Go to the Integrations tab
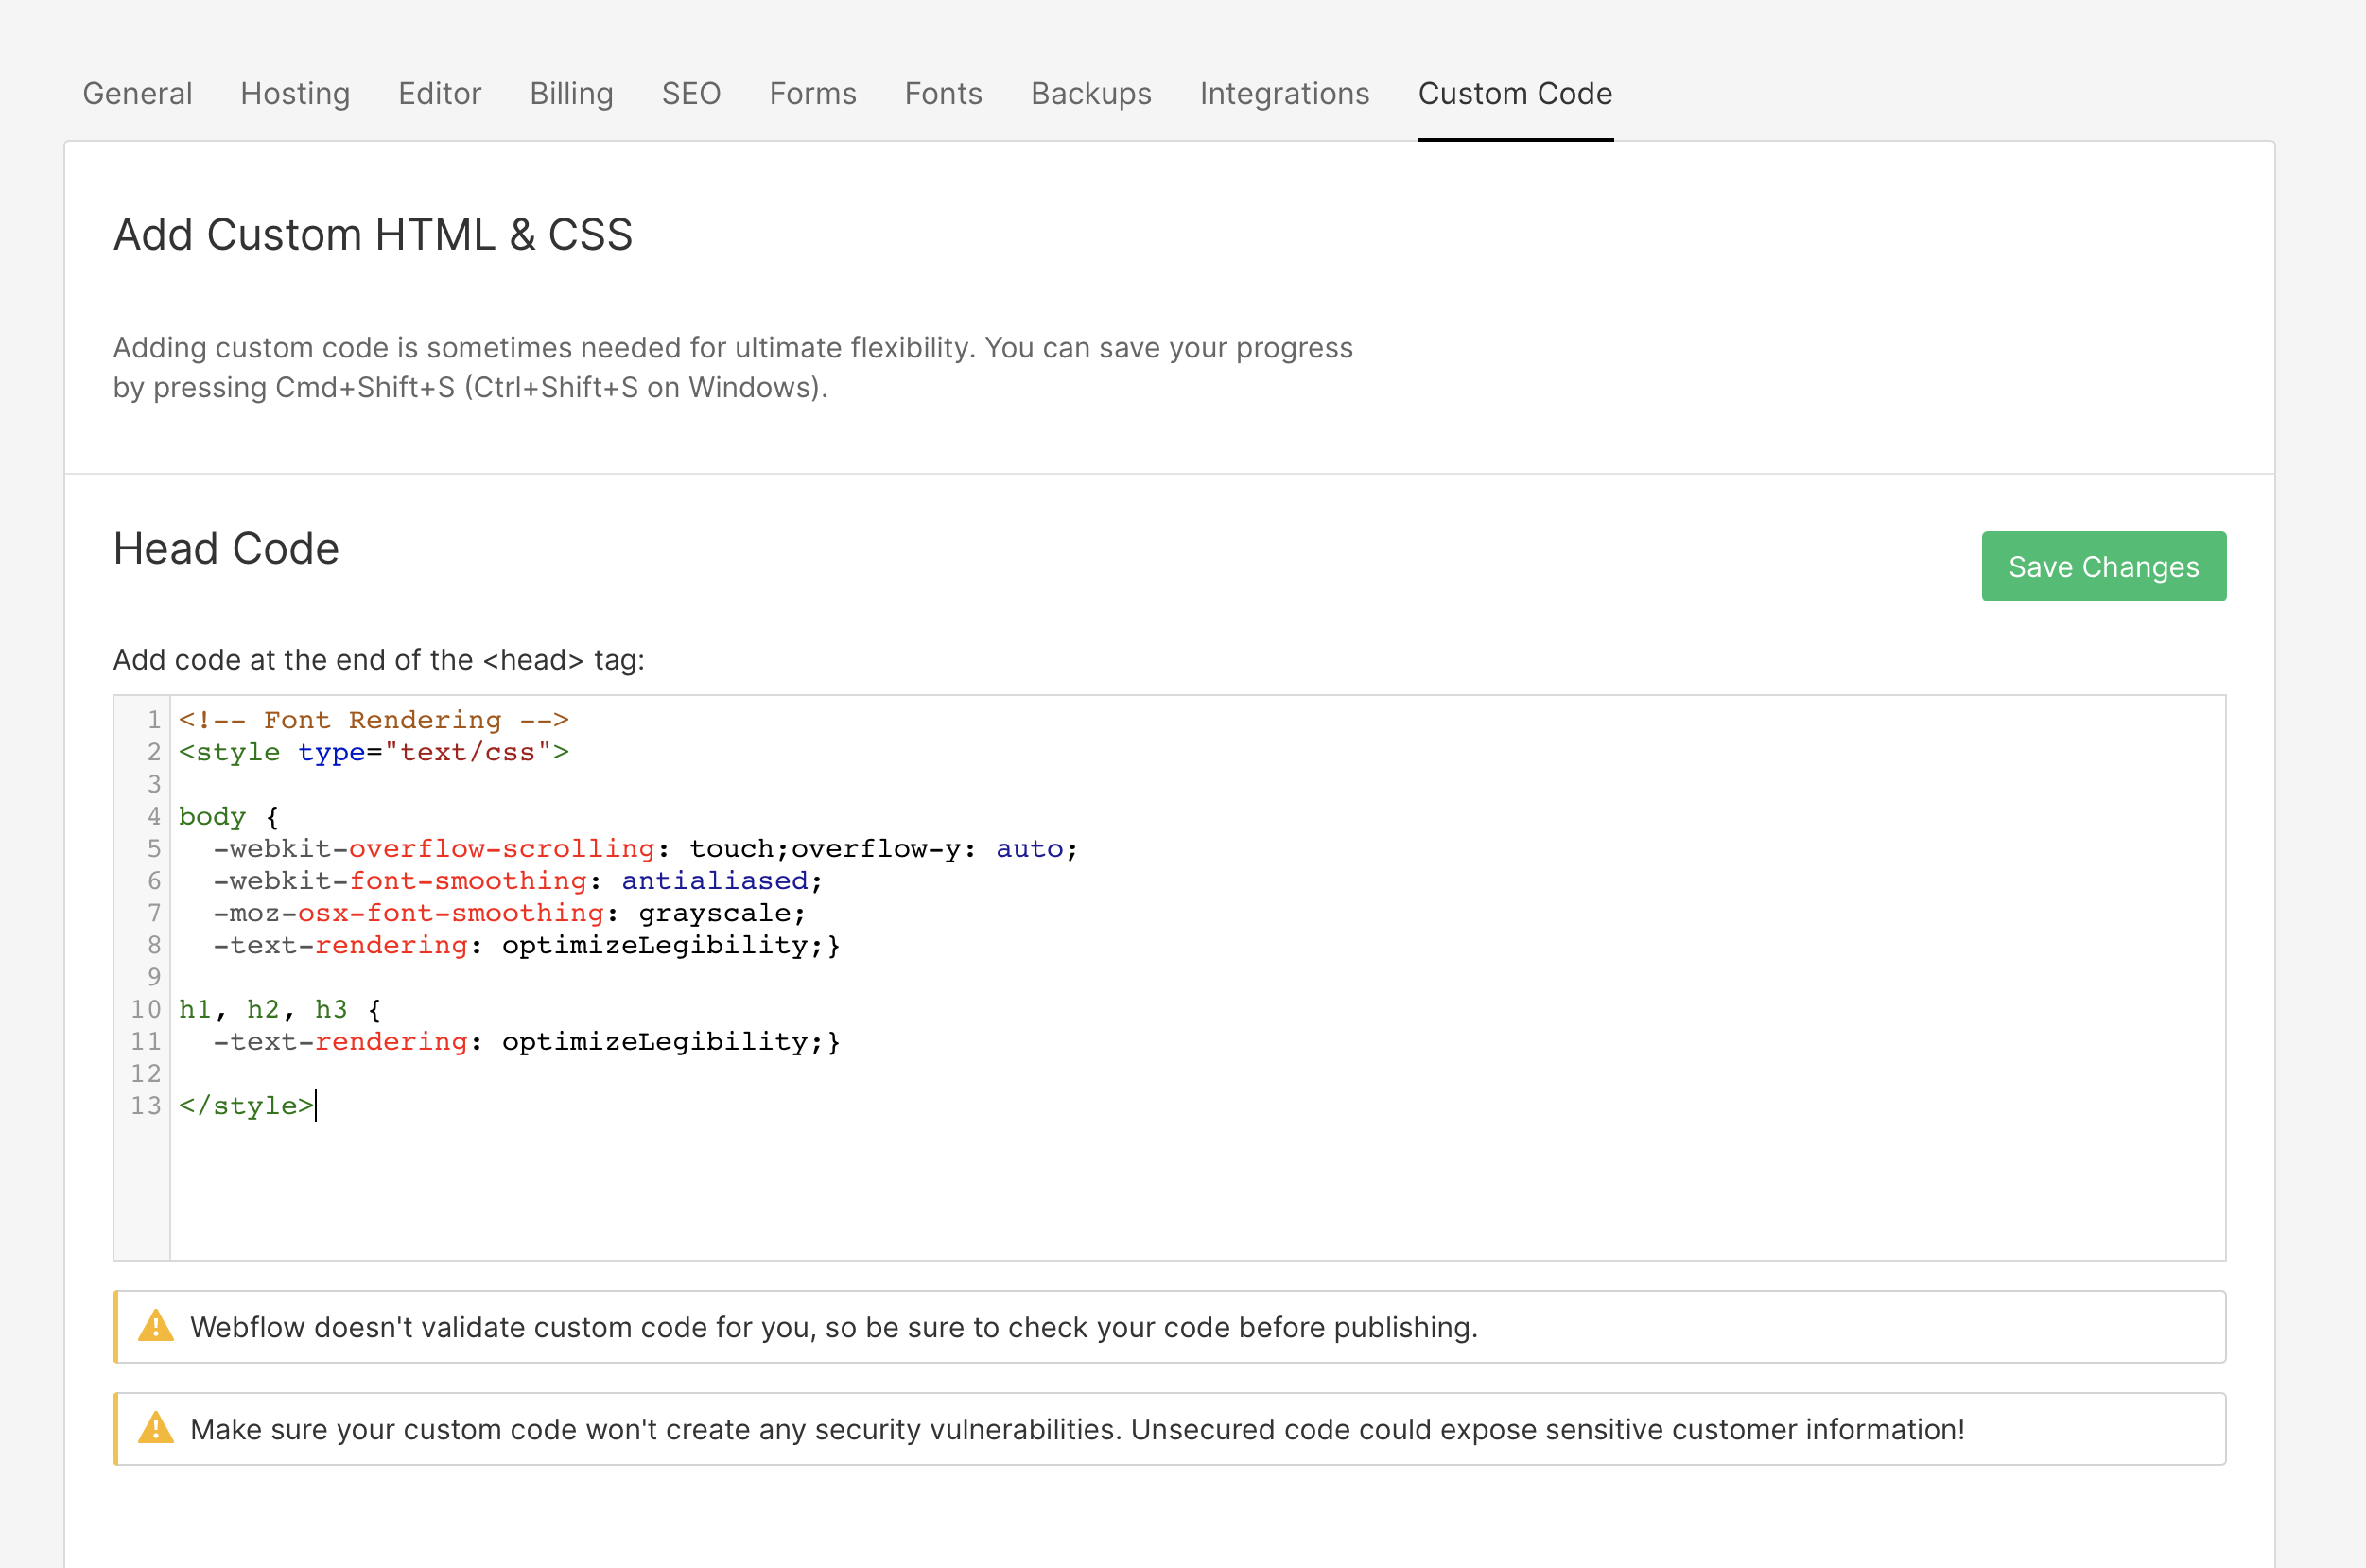Screen dimensions: 2366x1568 pyautogui.click(x=1284, y=93)
